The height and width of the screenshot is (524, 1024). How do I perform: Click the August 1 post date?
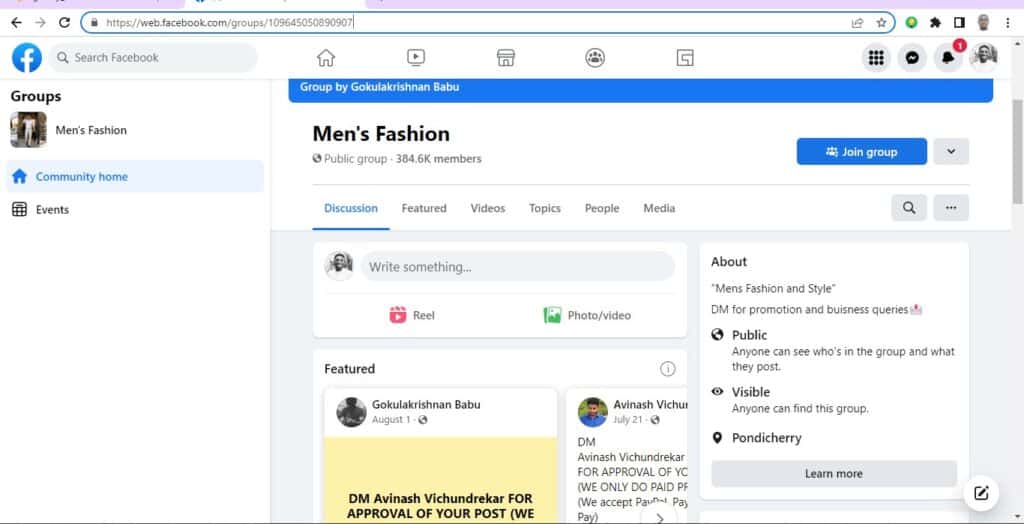click(391, 419)
